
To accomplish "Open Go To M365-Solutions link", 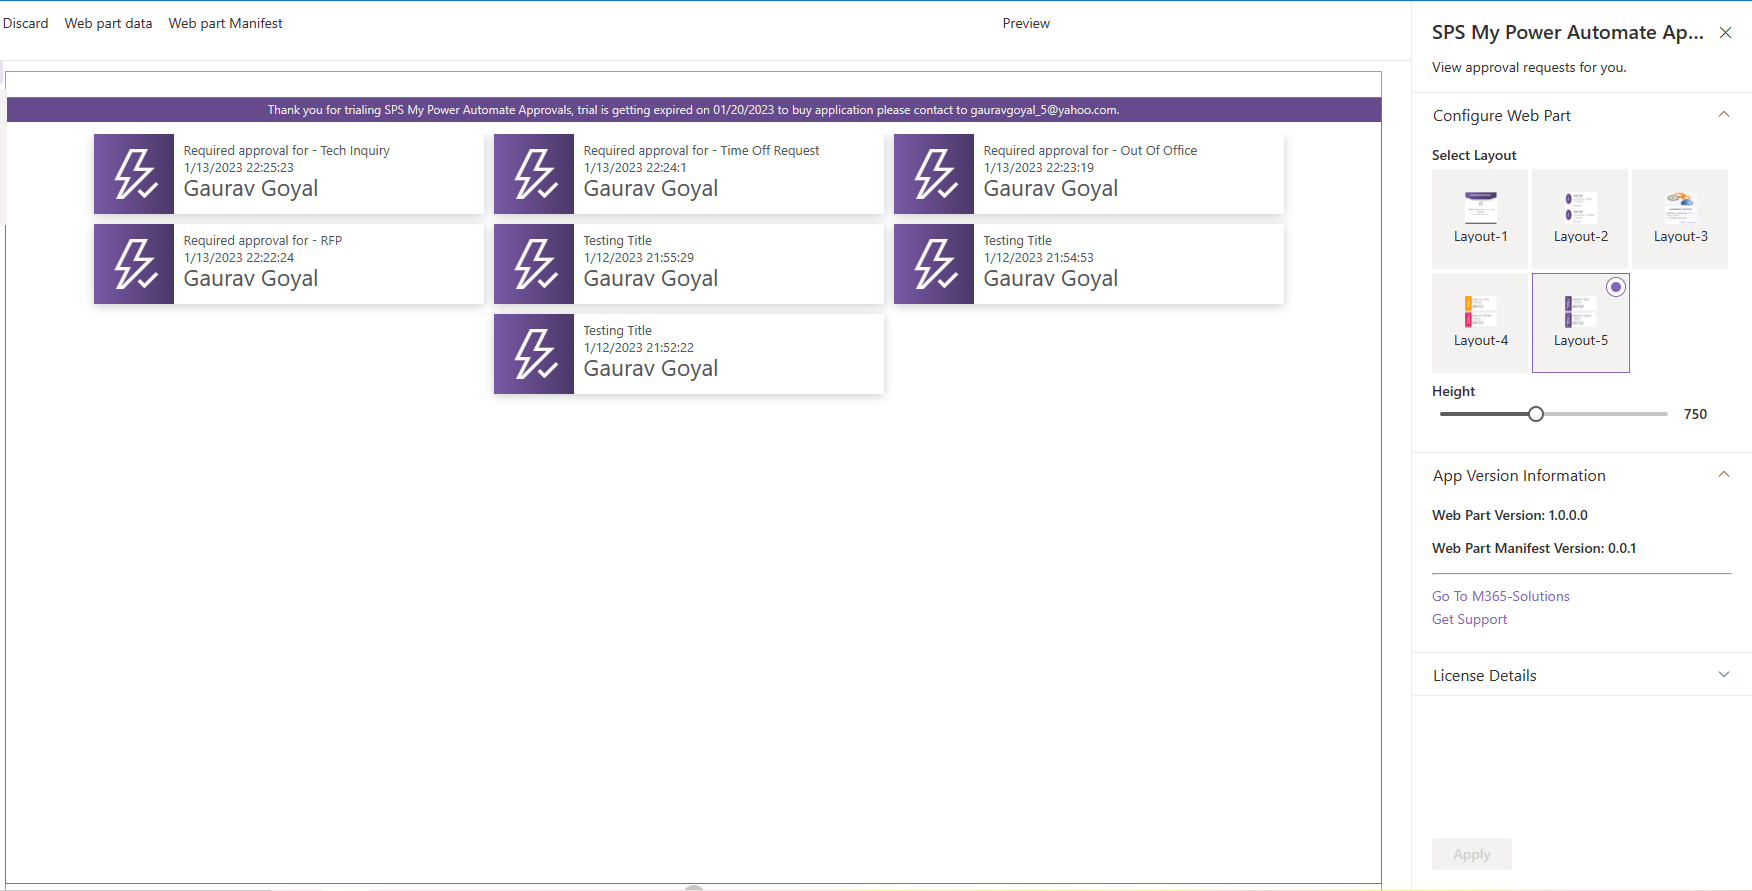I will (x=1500, y=596).
